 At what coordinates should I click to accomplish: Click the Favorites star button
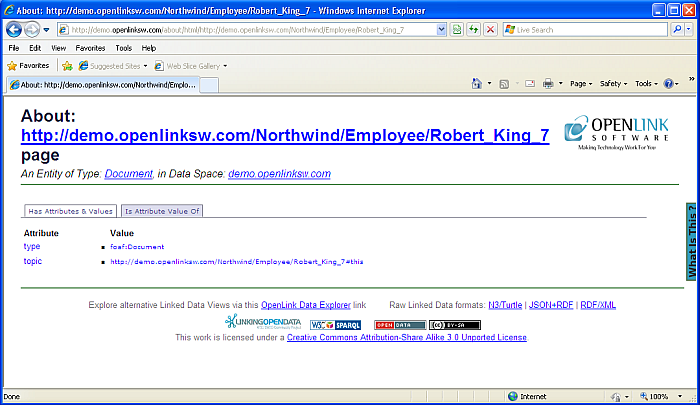click(x=28, y=66)
